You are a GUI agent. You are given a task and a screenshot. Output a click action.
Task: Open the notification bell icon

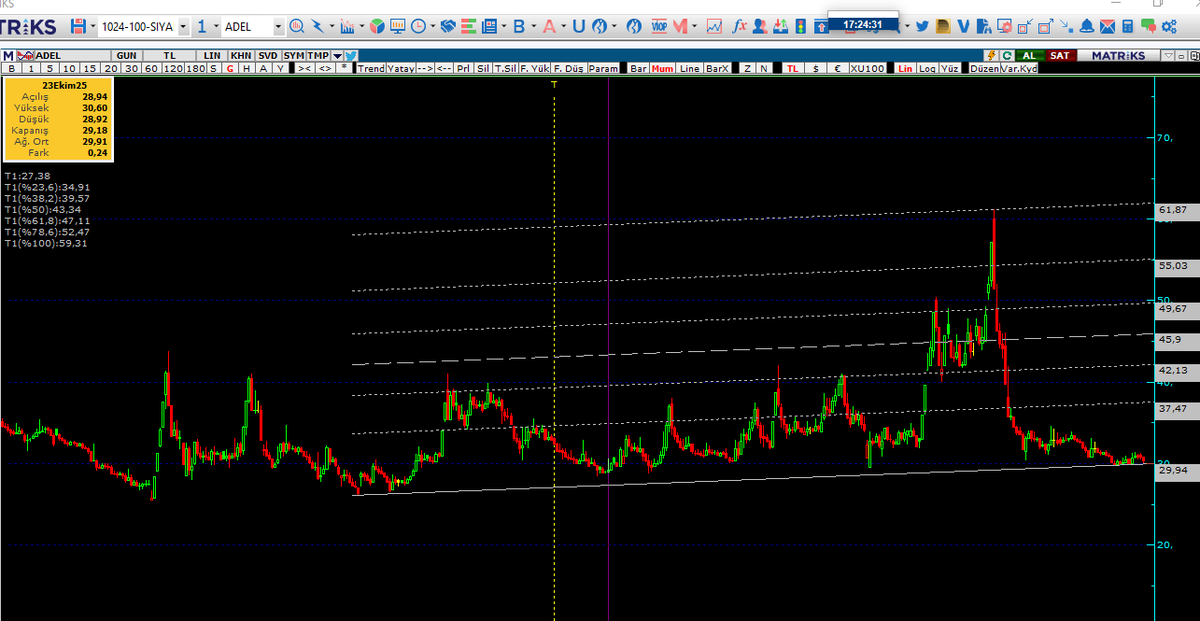1086,27
